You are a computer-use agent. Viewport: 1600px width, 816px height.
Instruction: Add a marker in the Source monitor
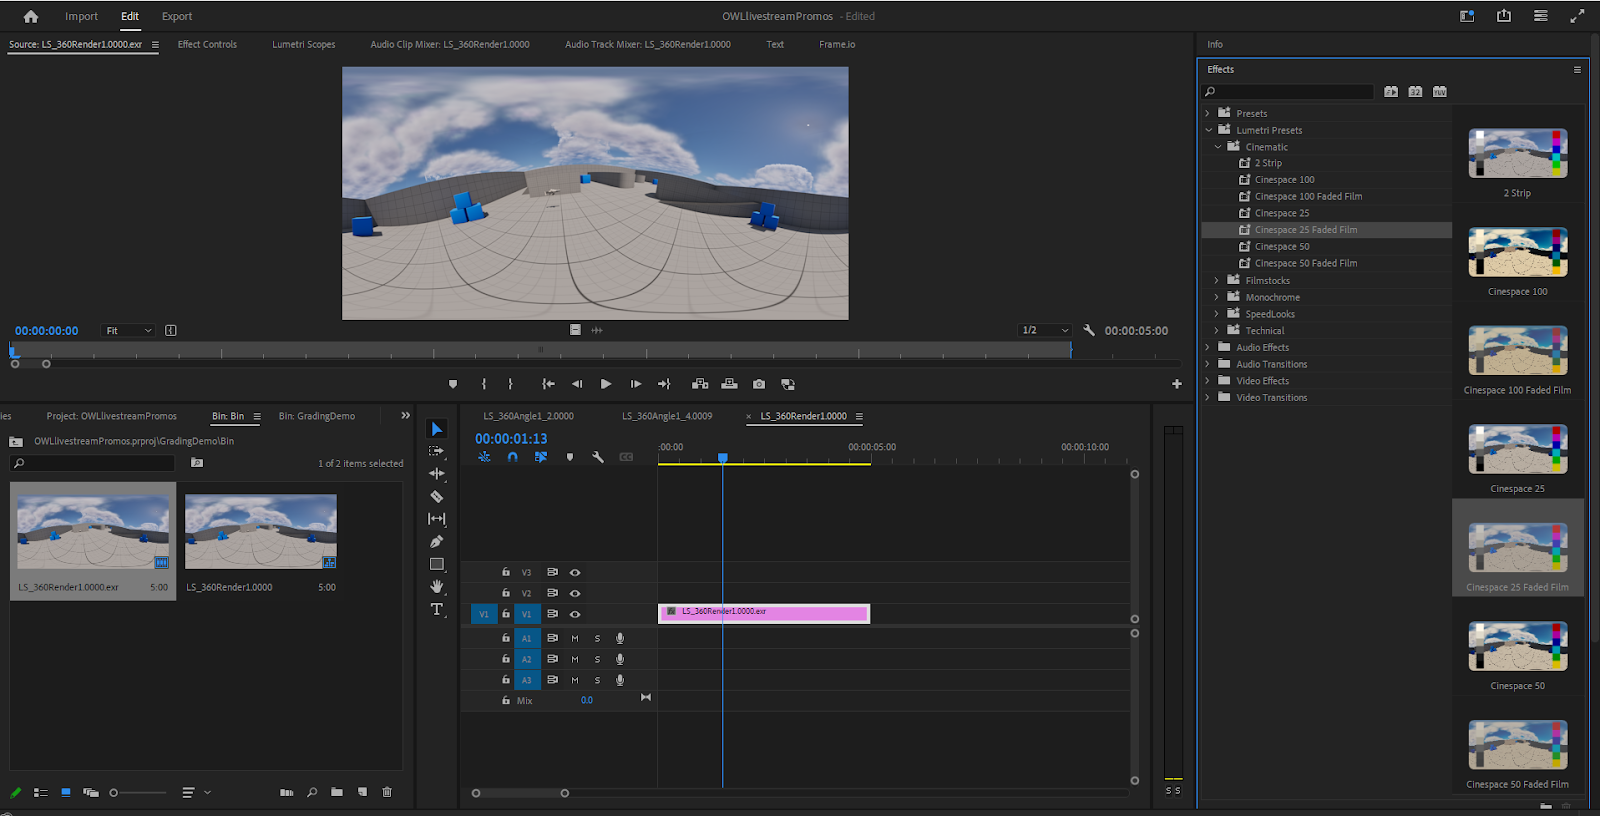(453, 384)
